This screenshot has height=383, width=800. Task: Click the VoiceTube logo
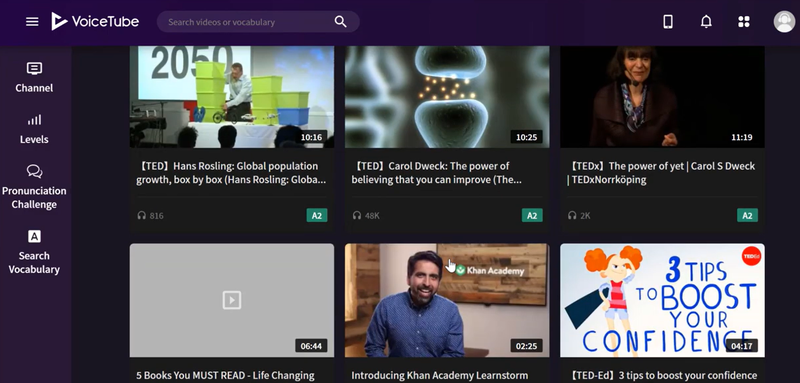point(95,21)
